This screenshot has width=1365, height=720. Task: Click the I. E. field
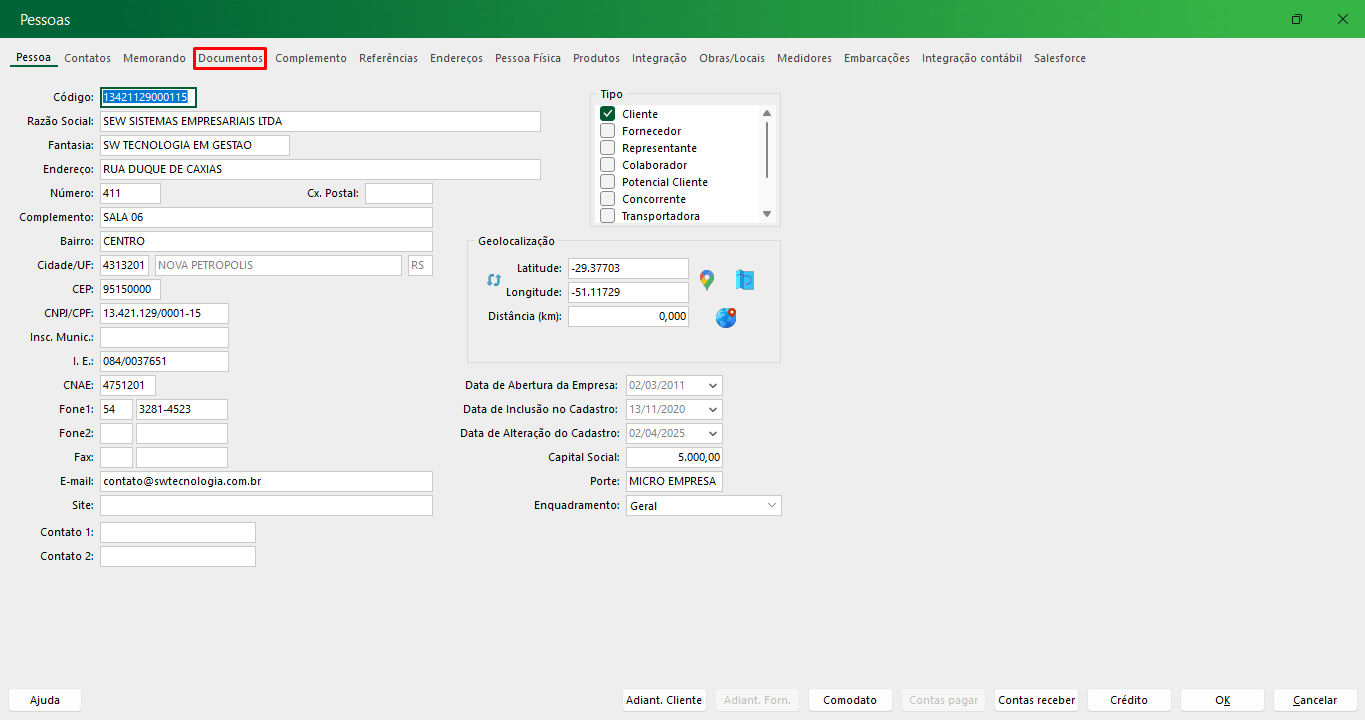point(164,361)
